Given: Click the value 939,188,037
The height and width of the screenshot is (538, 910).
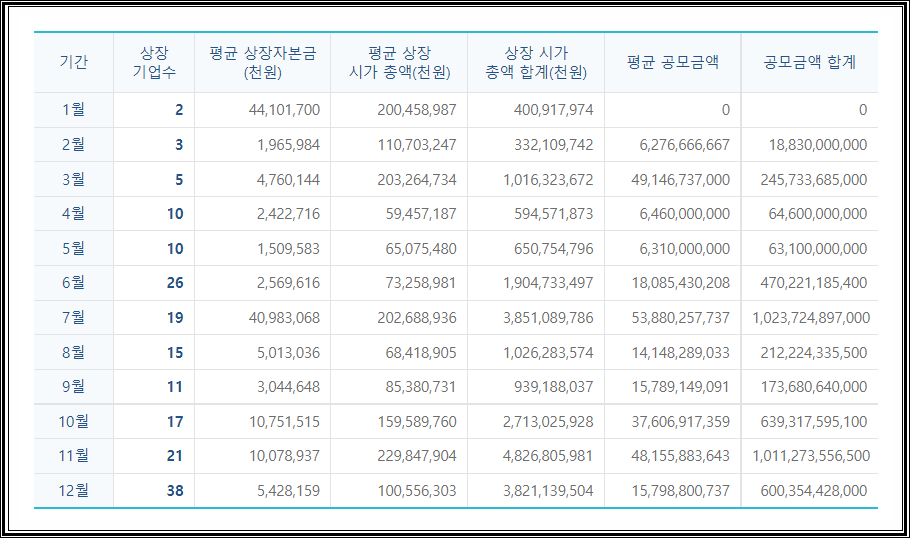Looking at the screenshot, I should [554, 387].
